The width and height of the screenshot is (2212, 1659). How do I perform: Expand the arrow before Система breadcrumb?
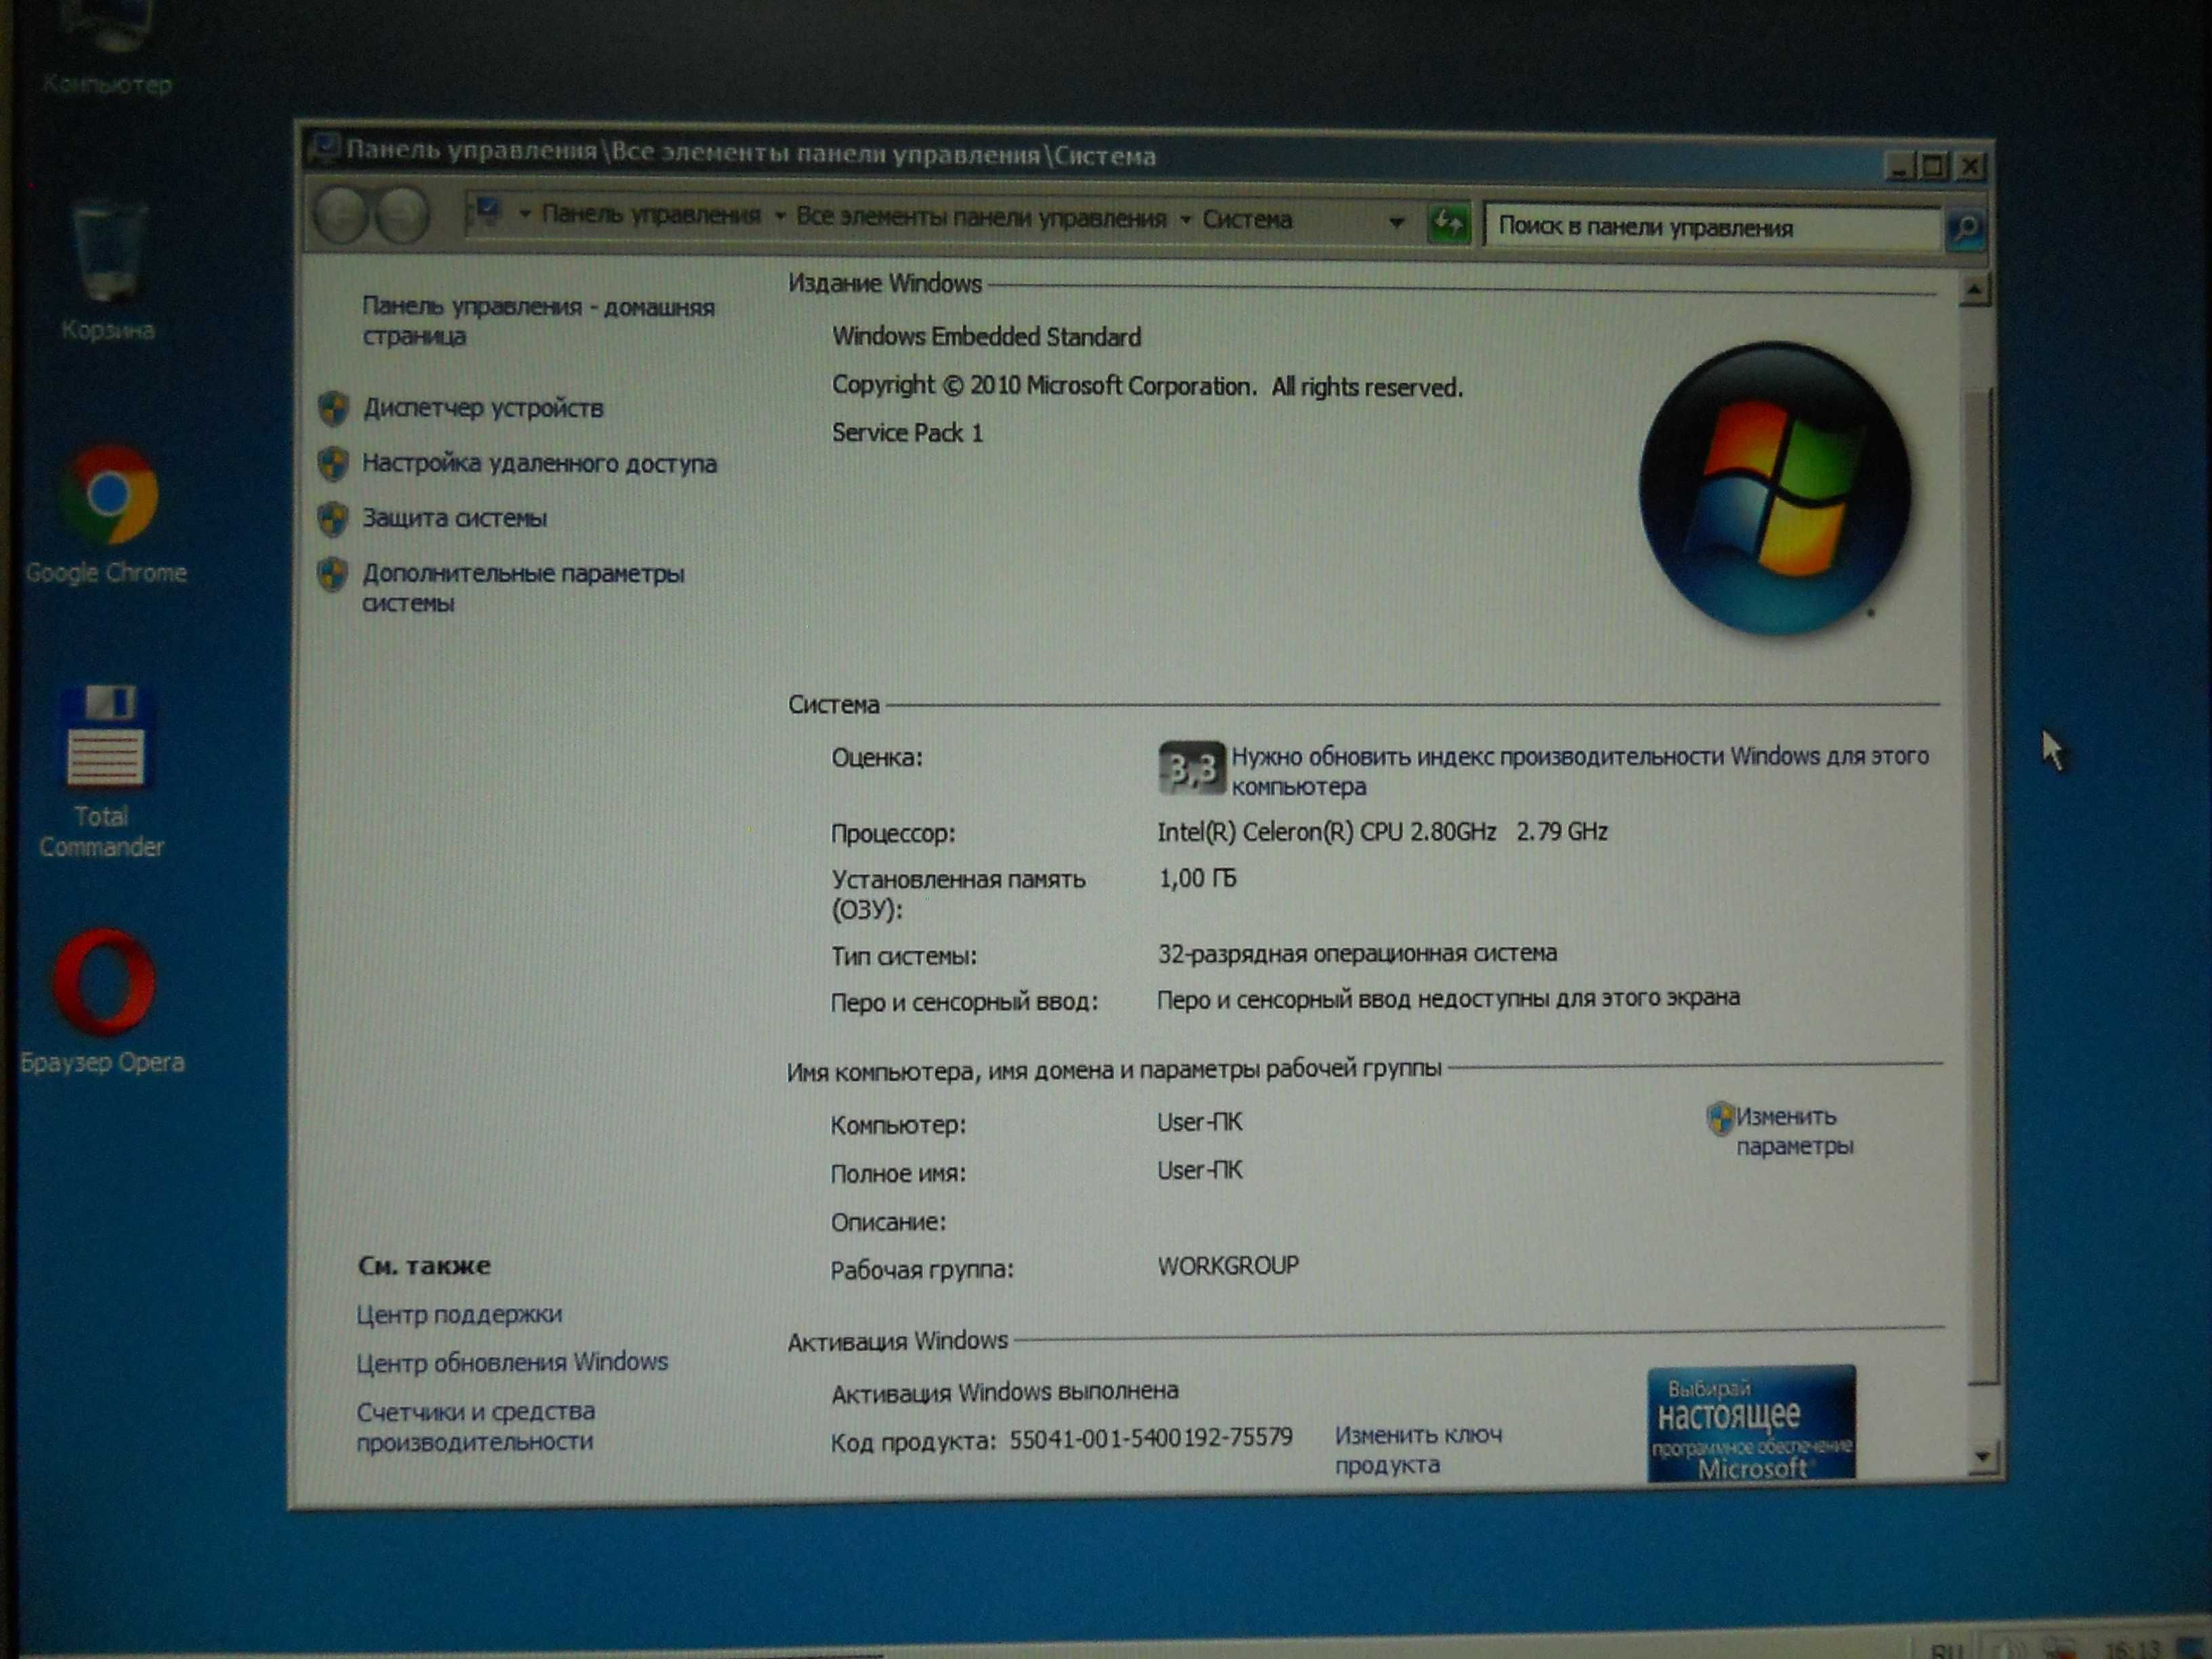[1186, 219]
